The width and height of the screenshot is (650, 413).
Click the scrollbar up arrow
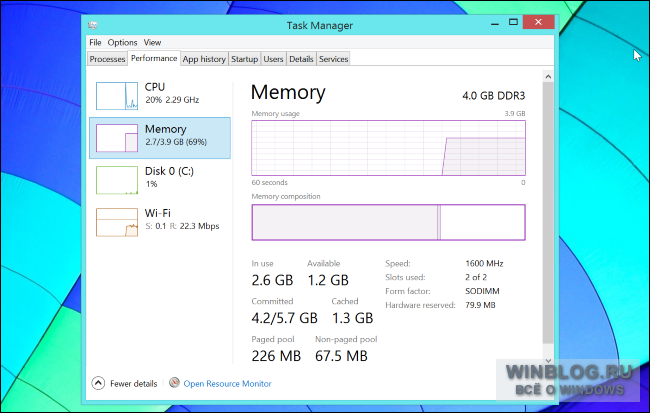pyautogui.click(x=548, y=76)
